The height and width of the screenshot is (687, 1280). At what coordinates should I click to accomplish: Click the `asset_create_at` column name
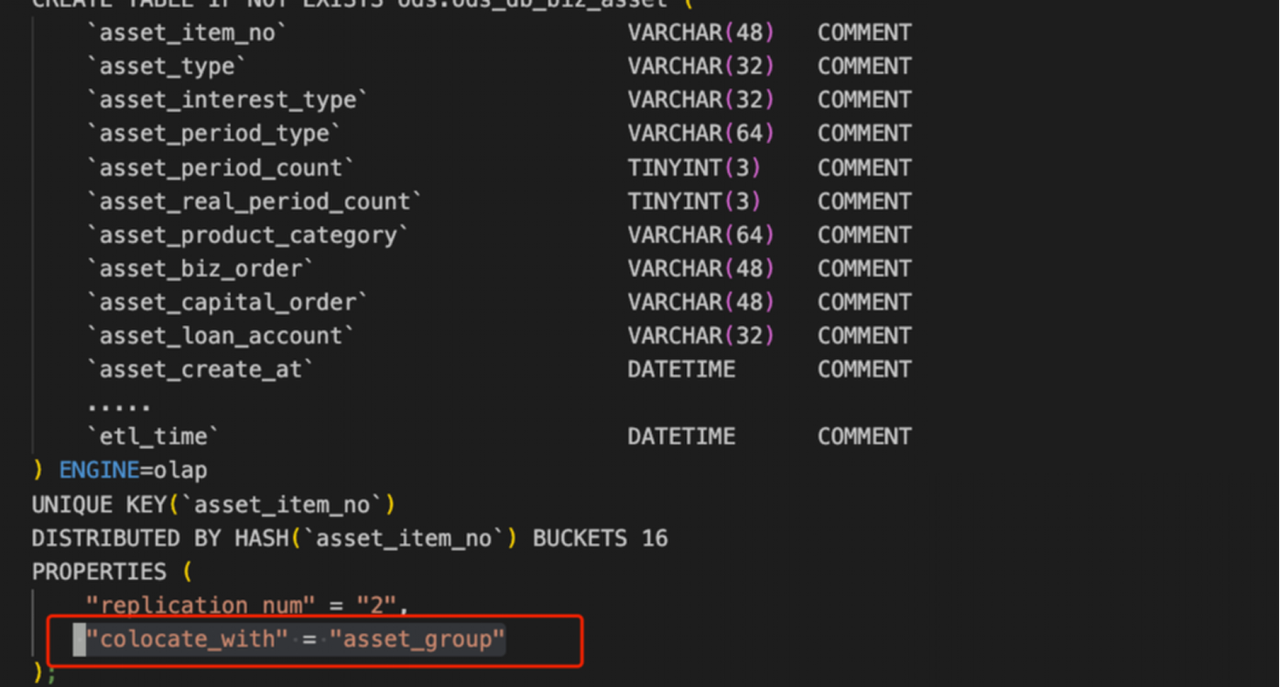tap(200, 369)
